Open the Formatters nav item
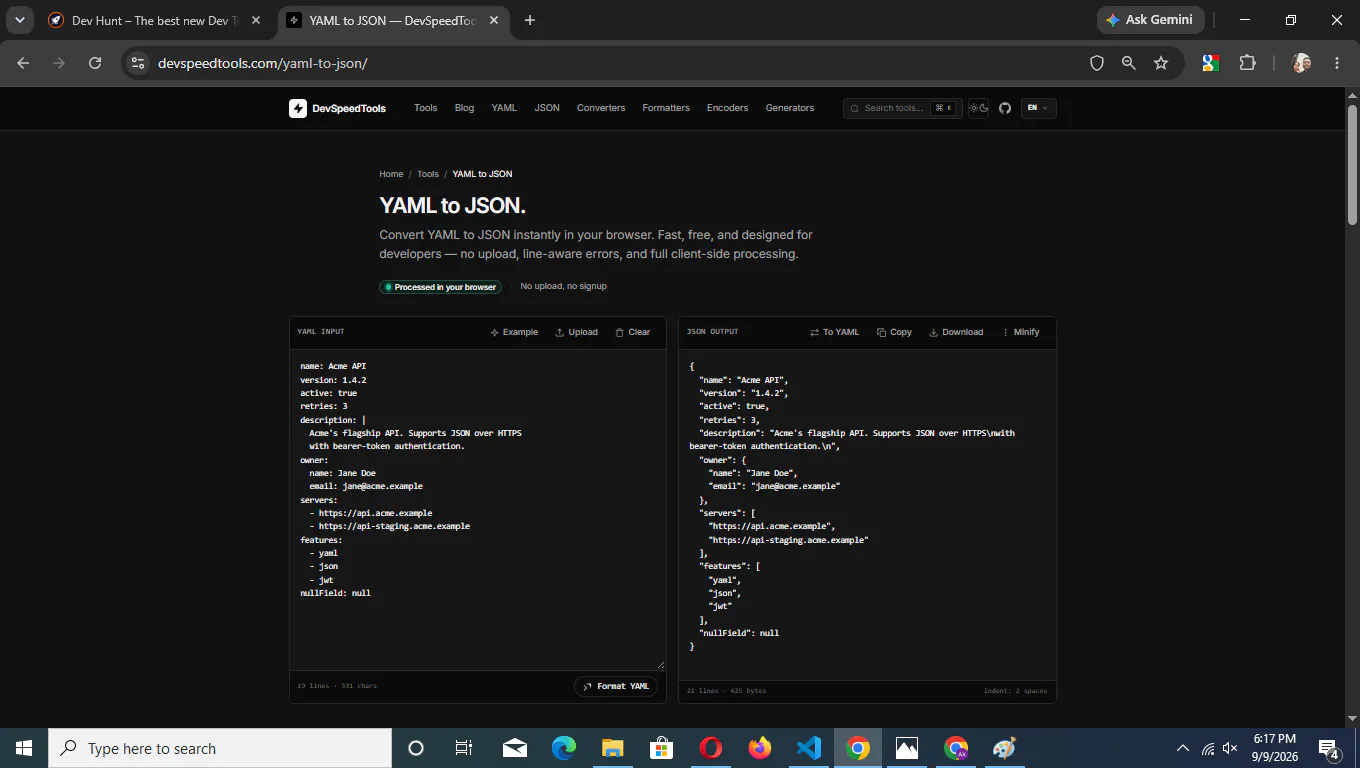This screenshot has width=1360, height=768. tap(666, 108)
